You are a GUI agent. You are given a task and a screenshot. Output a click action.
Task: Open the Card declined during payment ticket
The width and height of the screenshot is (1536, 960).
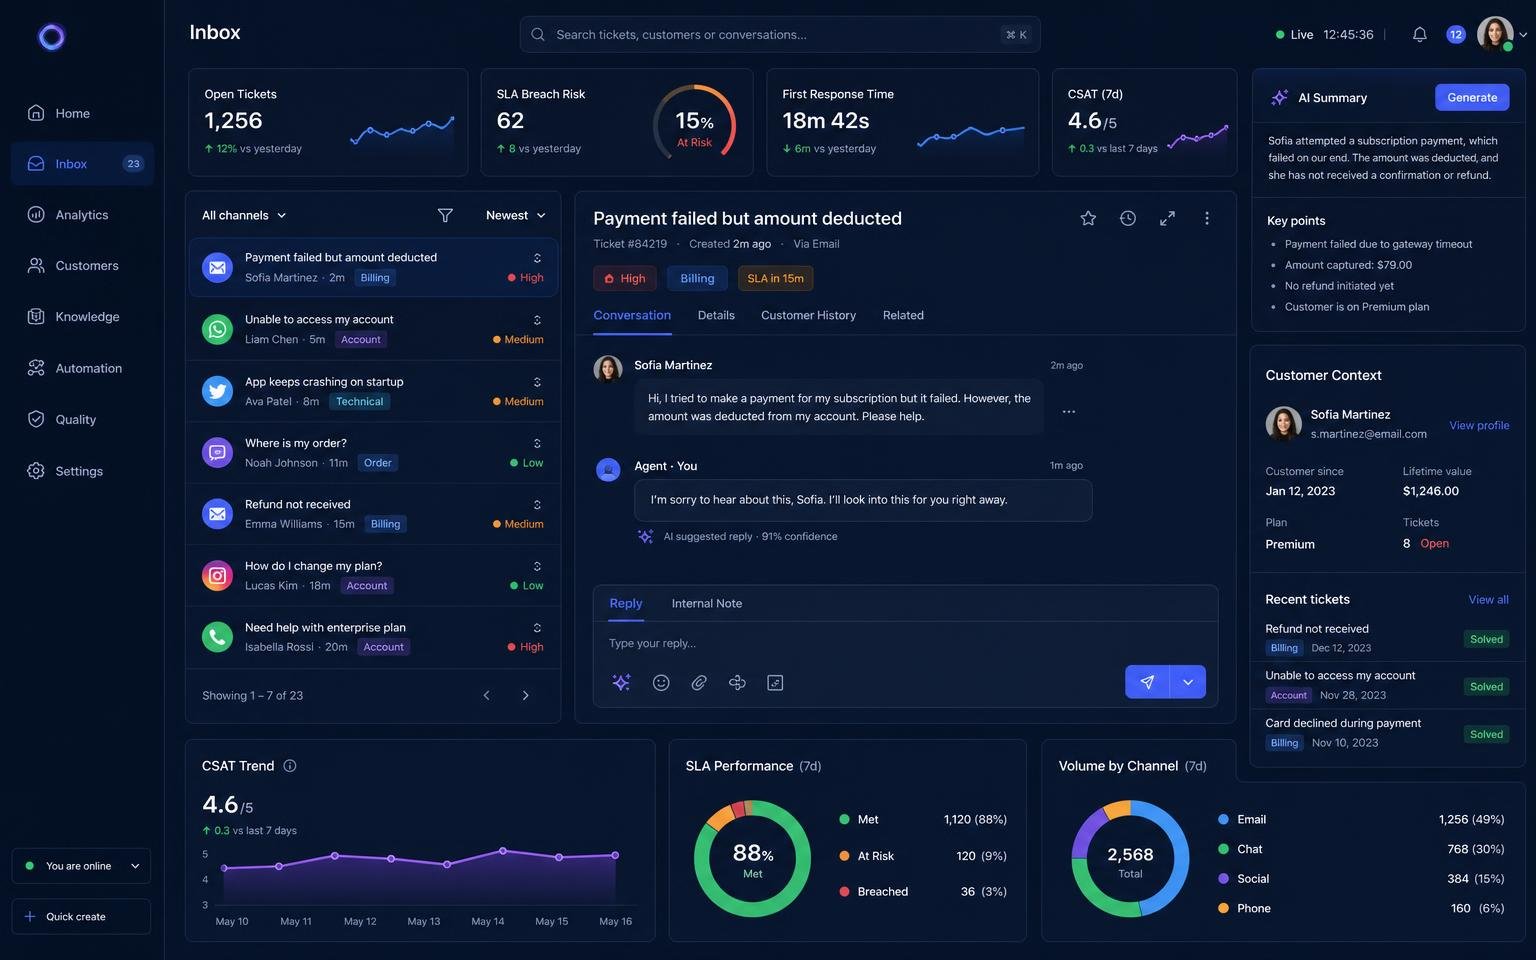pos(1387,733)
